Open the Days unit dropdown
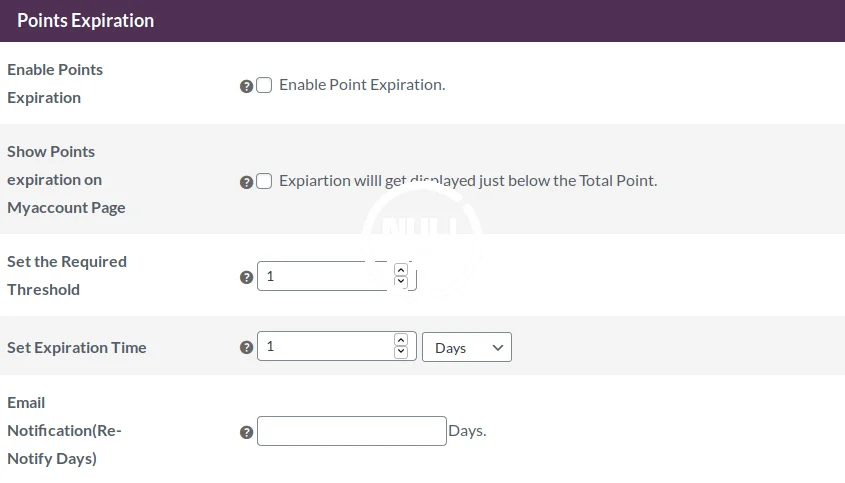Image resolution: width=845 pixels, height=483 pixels. [467, 347]
